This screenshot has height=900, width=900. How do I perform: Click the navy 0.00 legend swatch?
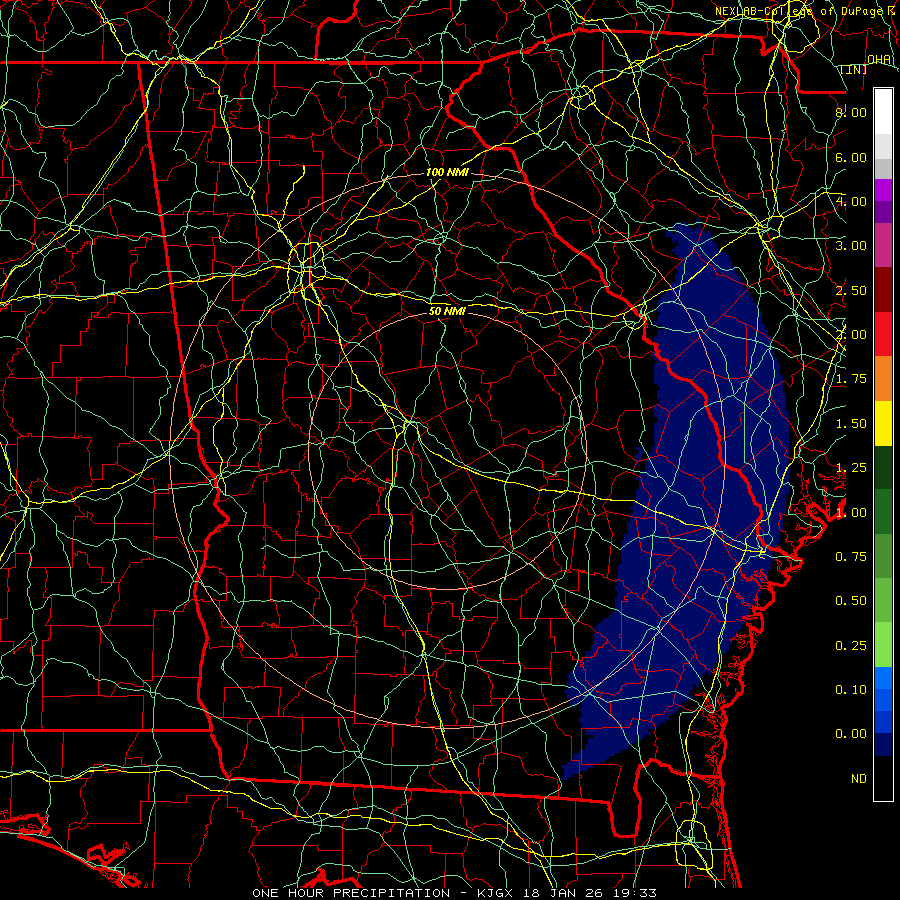click(883, 745)
